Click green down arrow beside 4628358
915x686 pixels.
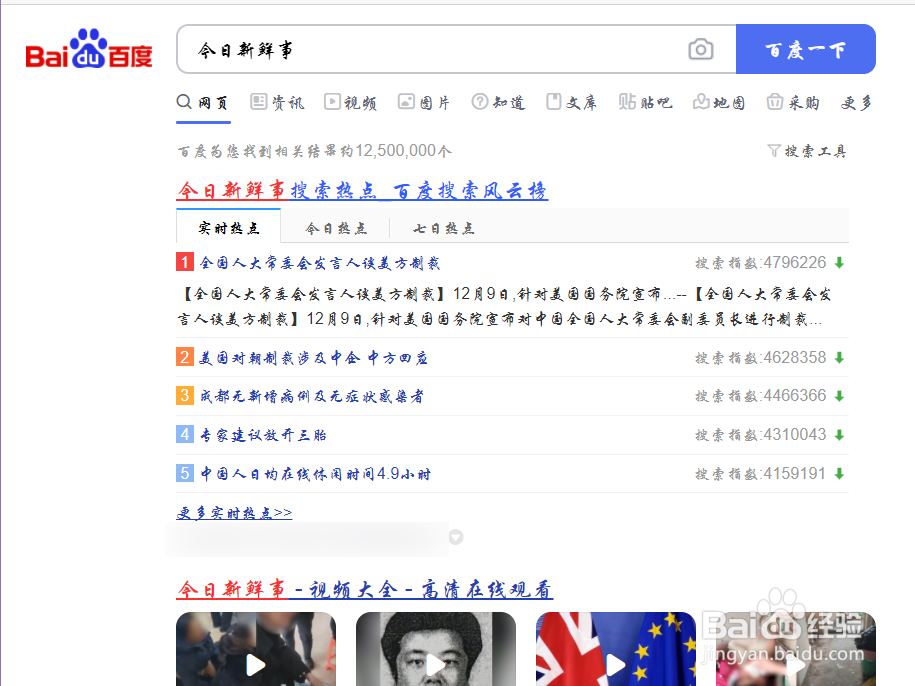coord(839,358)
